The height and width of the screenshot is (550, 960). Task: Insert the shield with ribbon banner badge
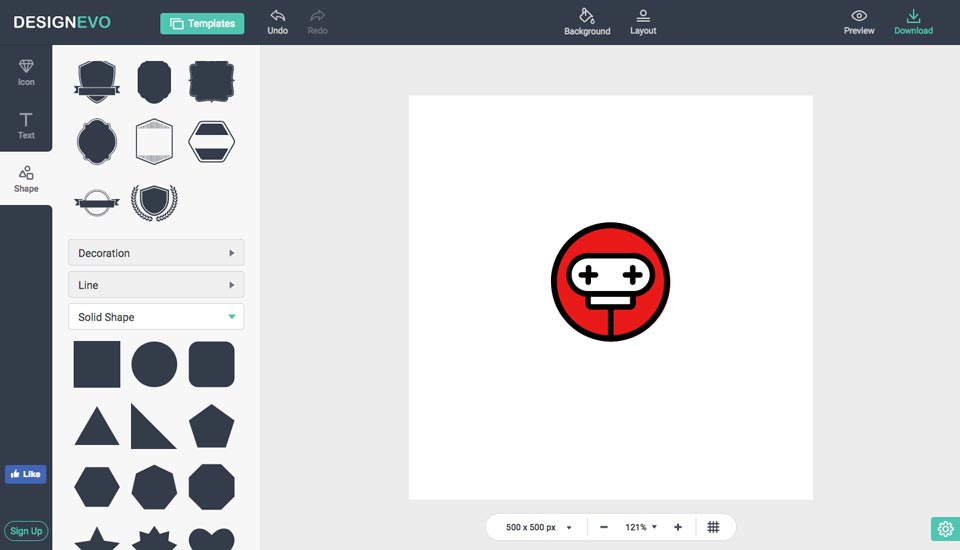(97, 81)
